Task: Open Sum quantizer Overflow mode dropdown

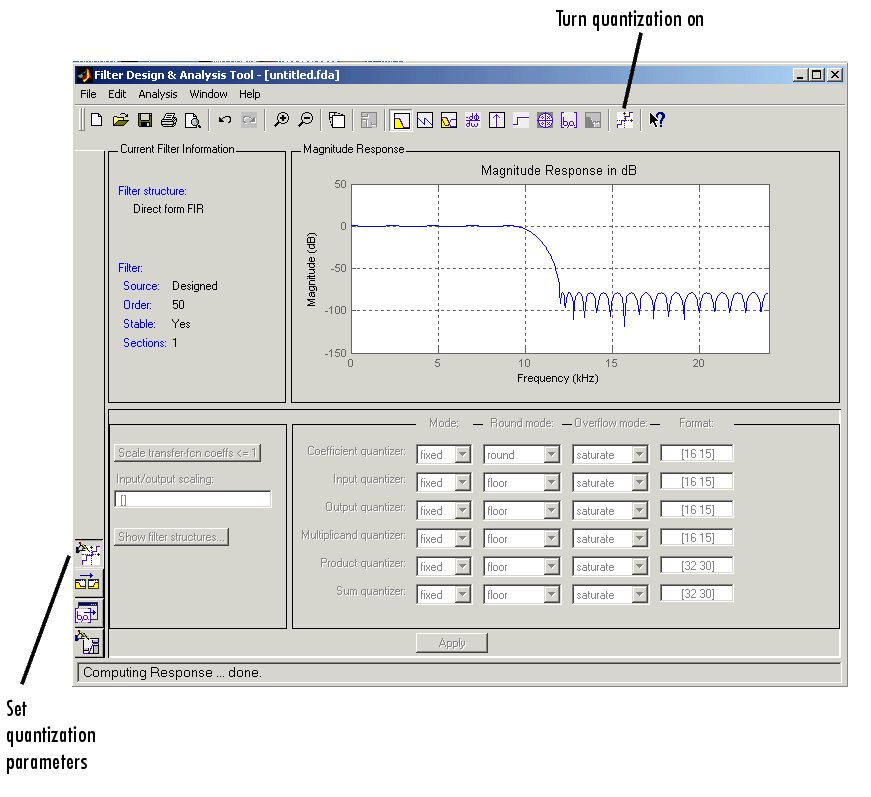Action: (610, 594)
